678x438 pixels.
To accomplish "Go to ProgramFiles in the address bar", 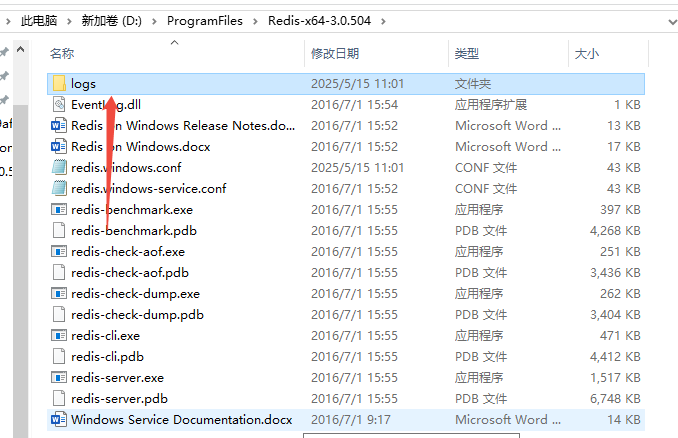I will point(205,20).
